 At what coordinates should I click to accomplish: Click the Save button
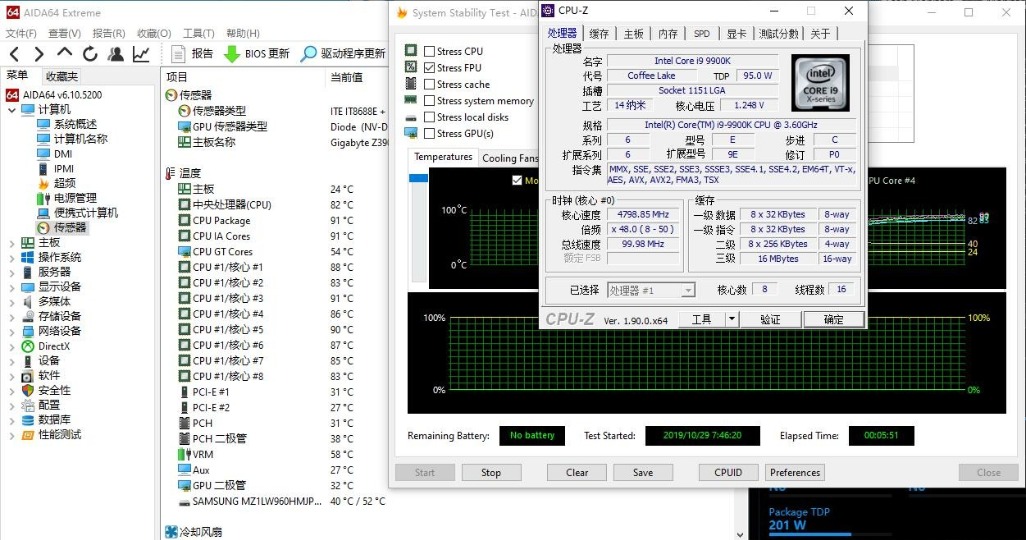click(643, 473)
